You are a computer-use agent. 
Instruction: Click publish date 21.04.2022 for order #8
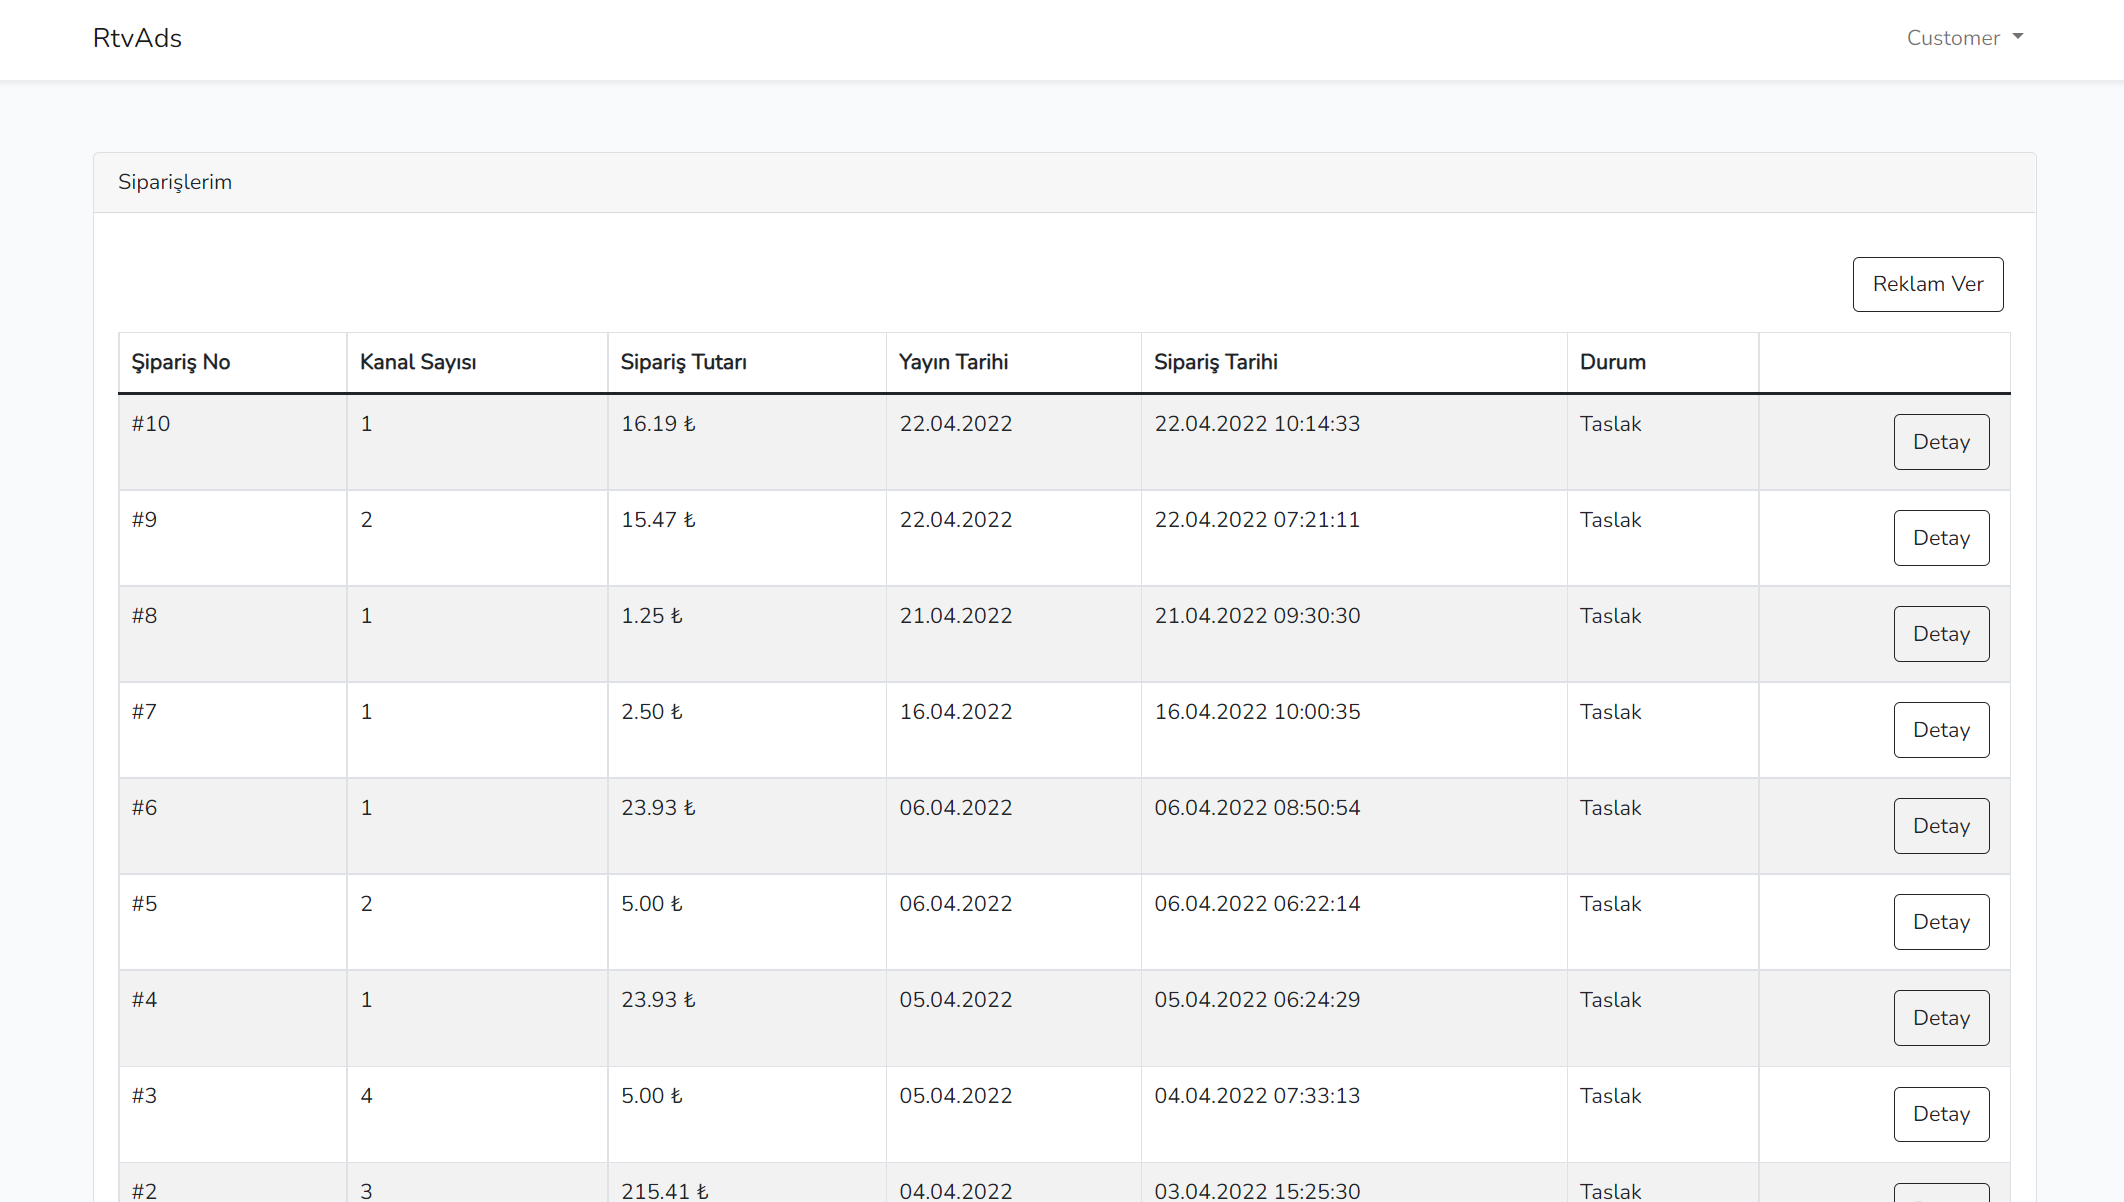[956, 616]
